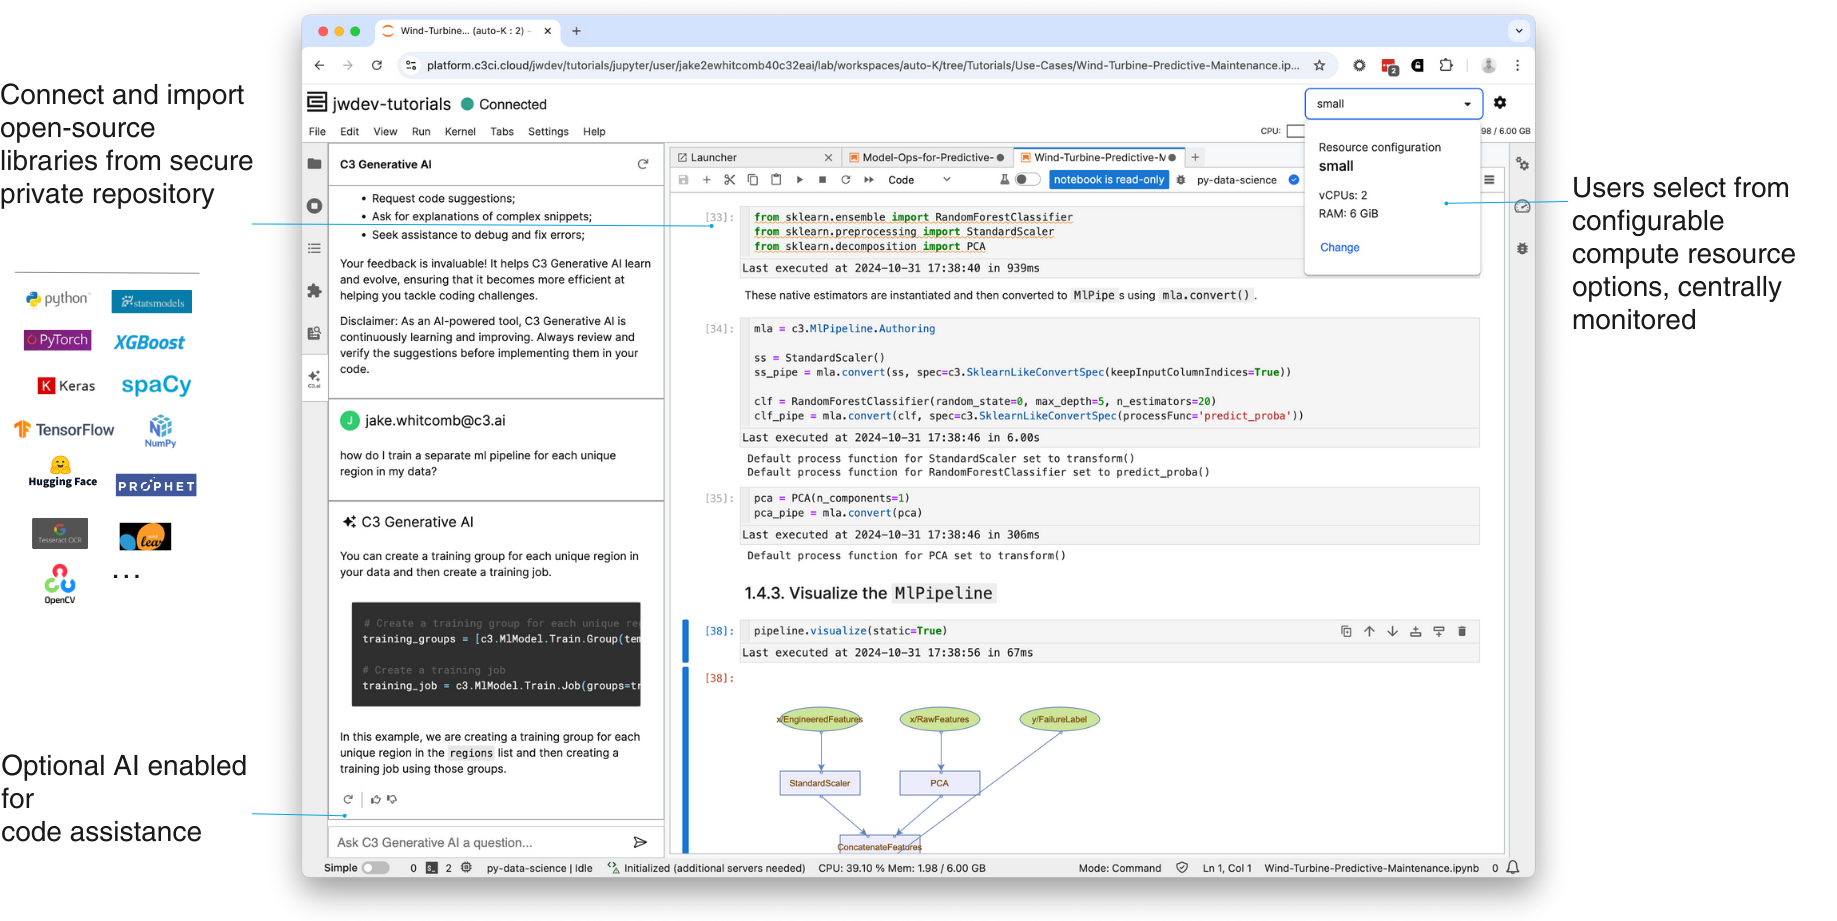Open the small resource size dropdown
The width and height of the screenshot is (1837, 921).
pyautogui.click(x=1393, y=104)
